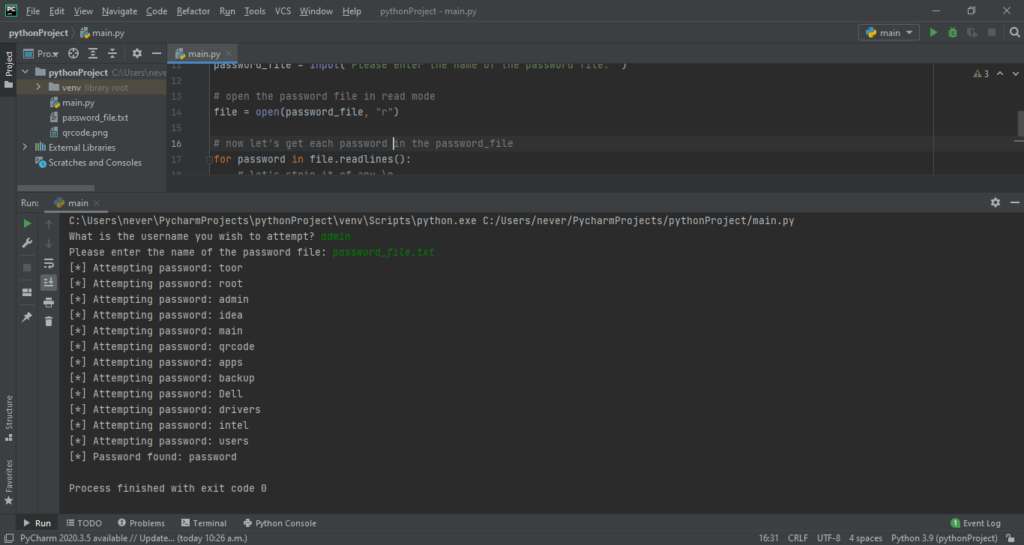Screen dimensions: 1024x545
Task: Clear console output with the trash icon
Action: 48,321
